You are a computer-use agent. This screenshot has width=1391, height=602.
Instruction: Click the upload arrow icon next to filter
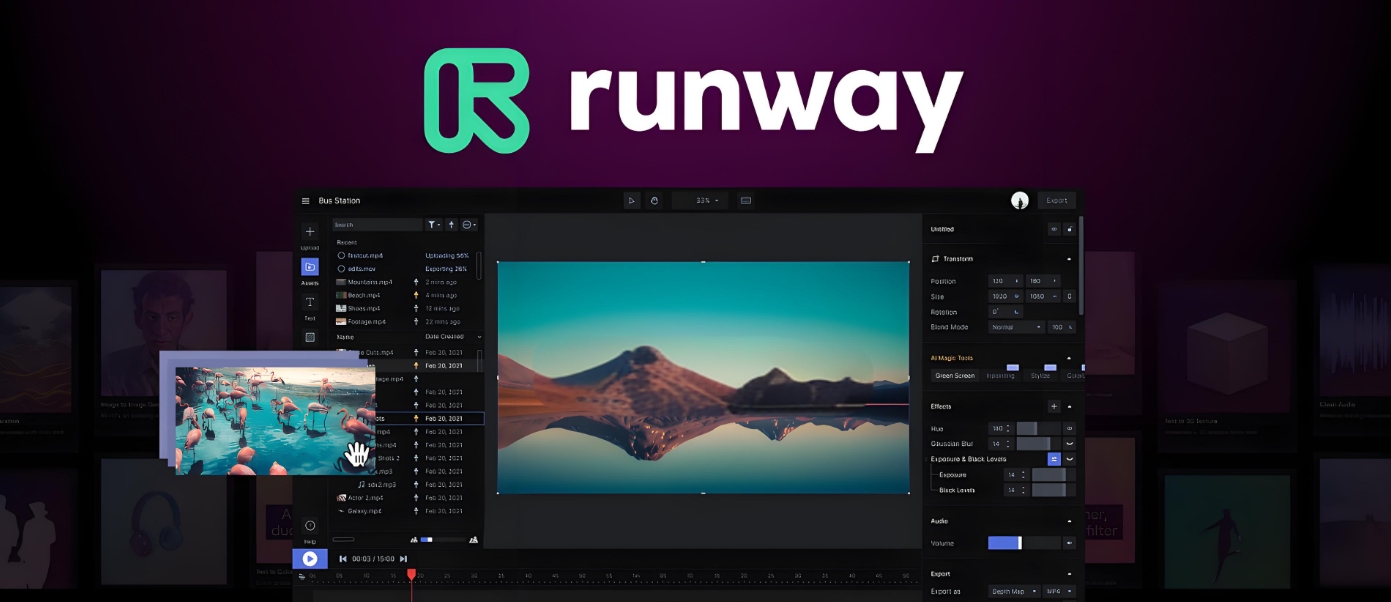(451, 225)
